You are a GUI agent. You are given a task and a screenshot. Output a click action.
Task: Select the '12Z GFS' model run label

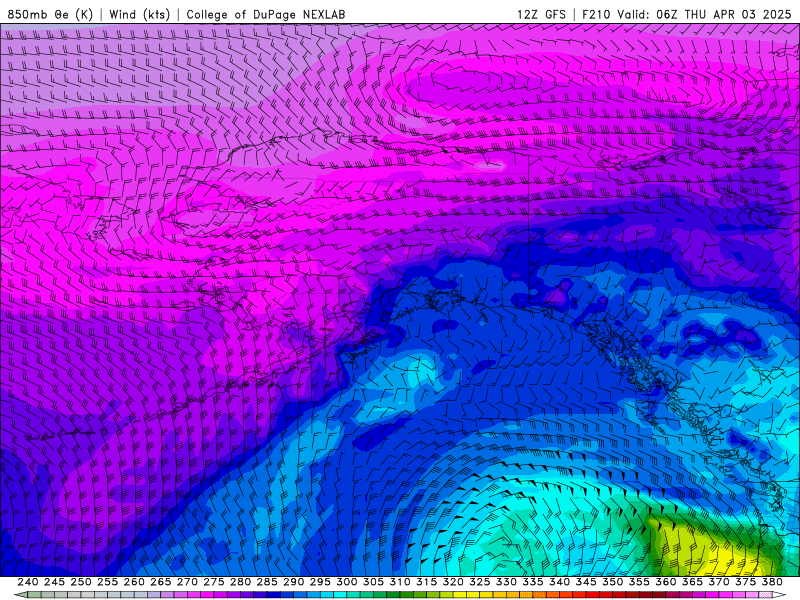point(541,14)
